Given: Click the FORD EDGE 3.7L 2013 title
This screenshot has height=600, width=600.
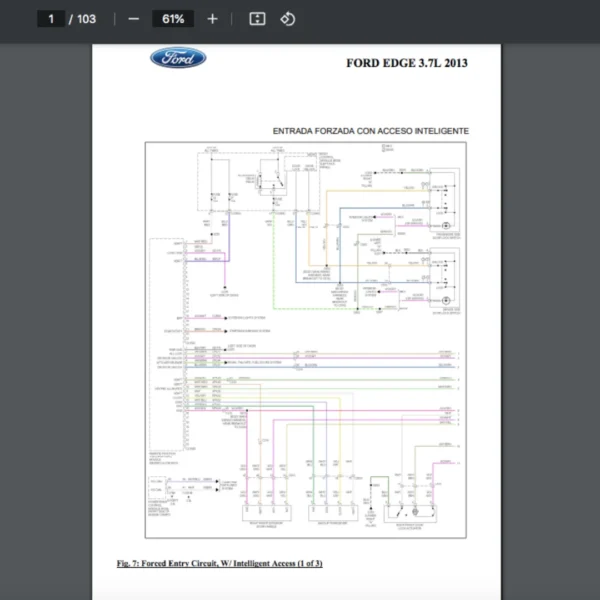Looking at the screenshot, I should 407,63.
